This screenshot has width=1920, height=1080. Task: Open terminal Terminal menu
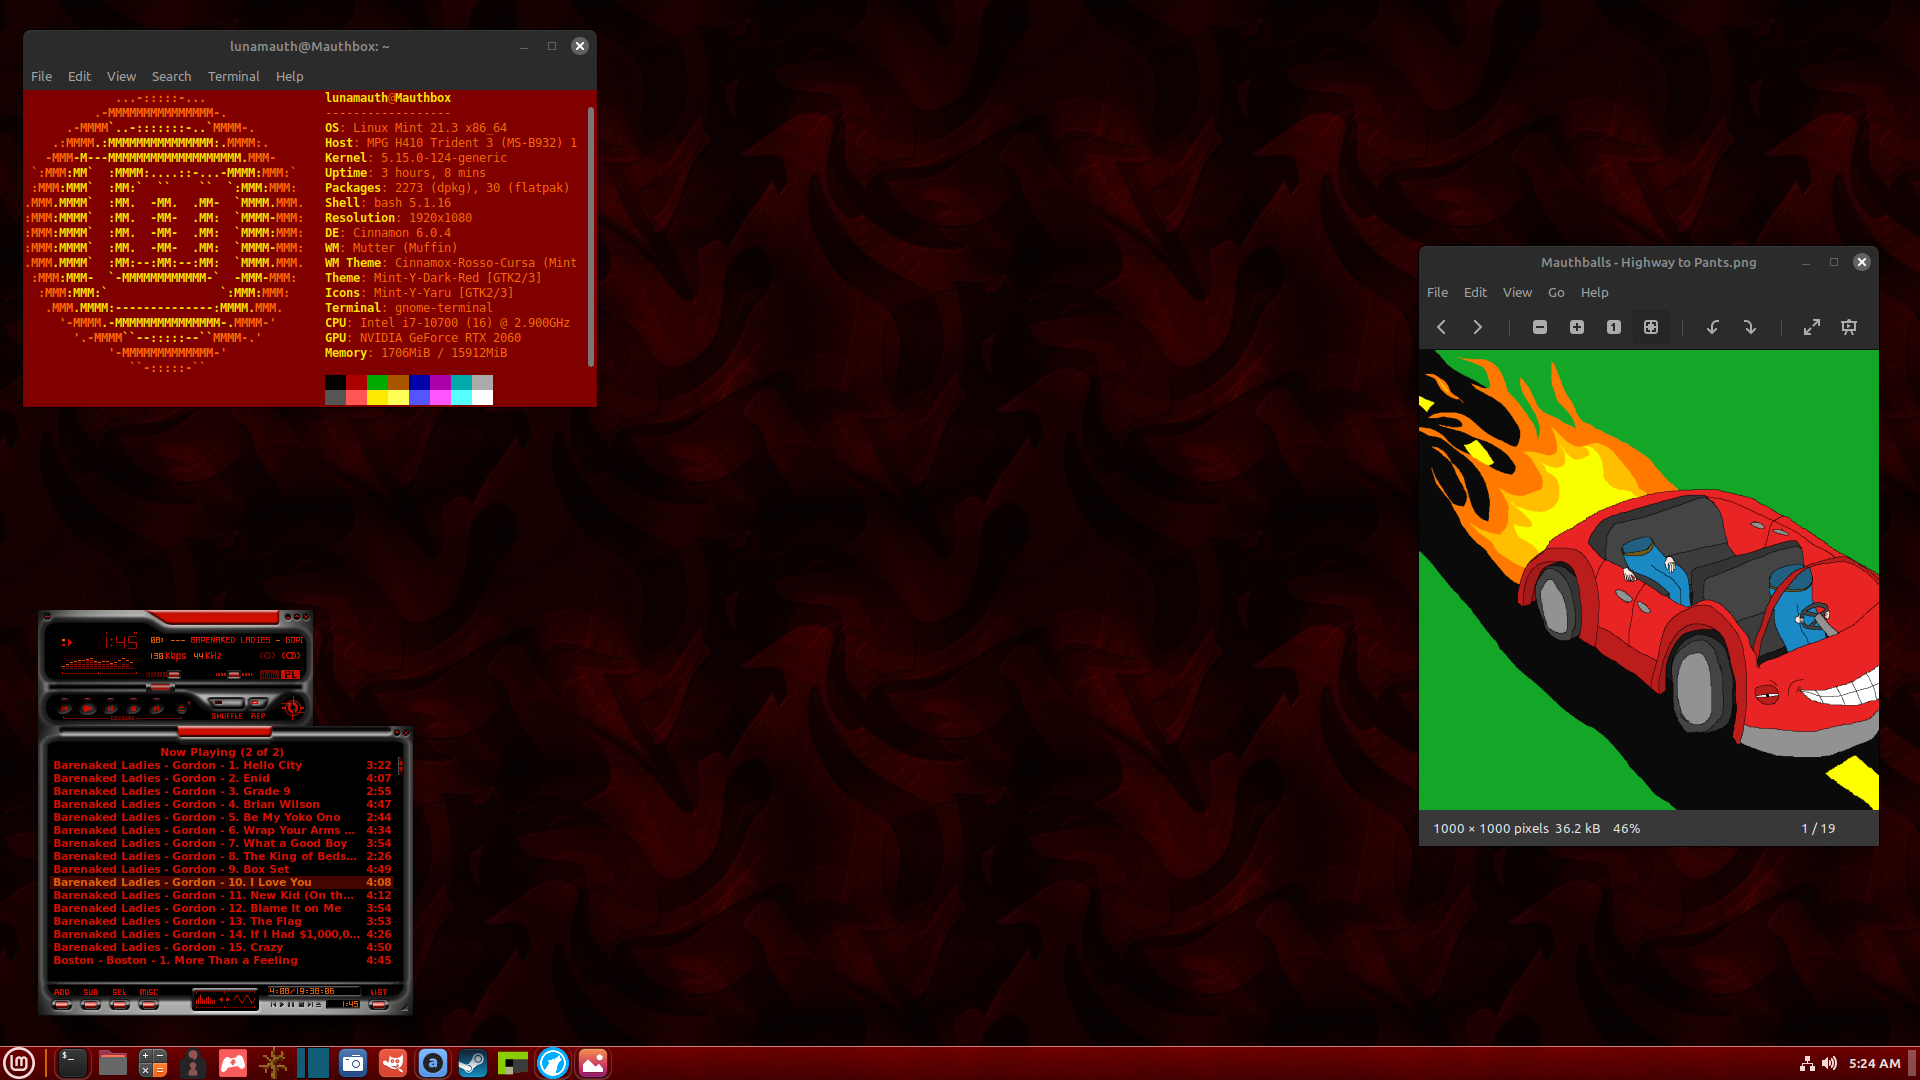pyautogui.click(x=233, y=76)
